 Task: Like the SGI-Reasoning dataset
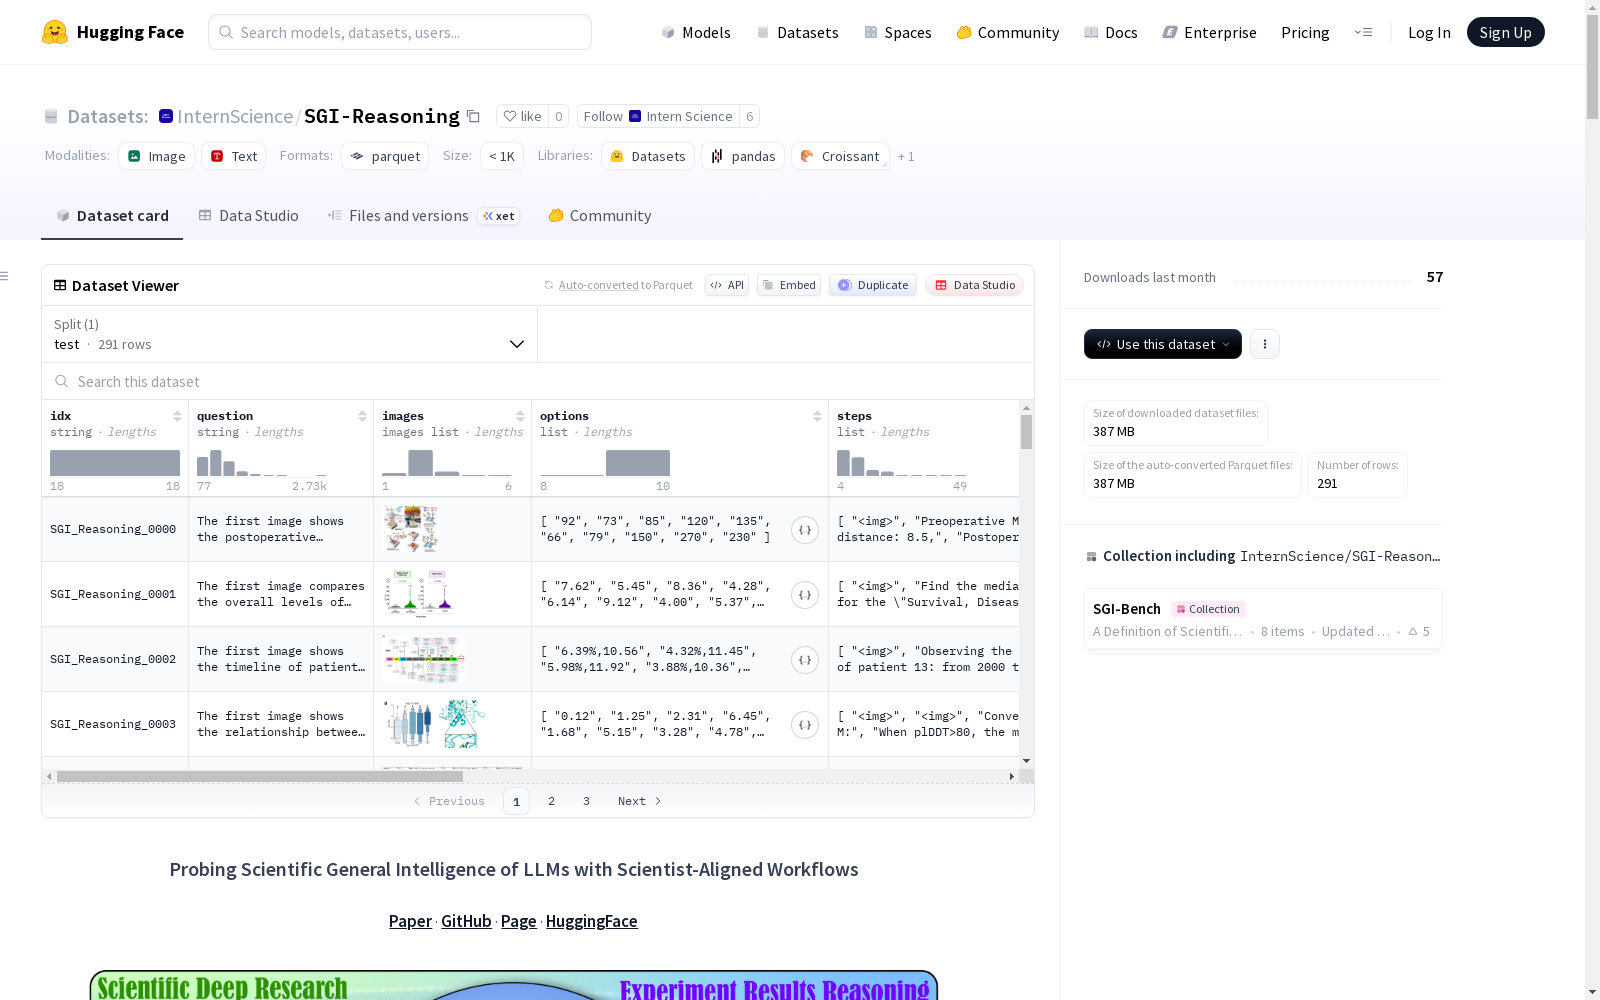tap(522, 116)
